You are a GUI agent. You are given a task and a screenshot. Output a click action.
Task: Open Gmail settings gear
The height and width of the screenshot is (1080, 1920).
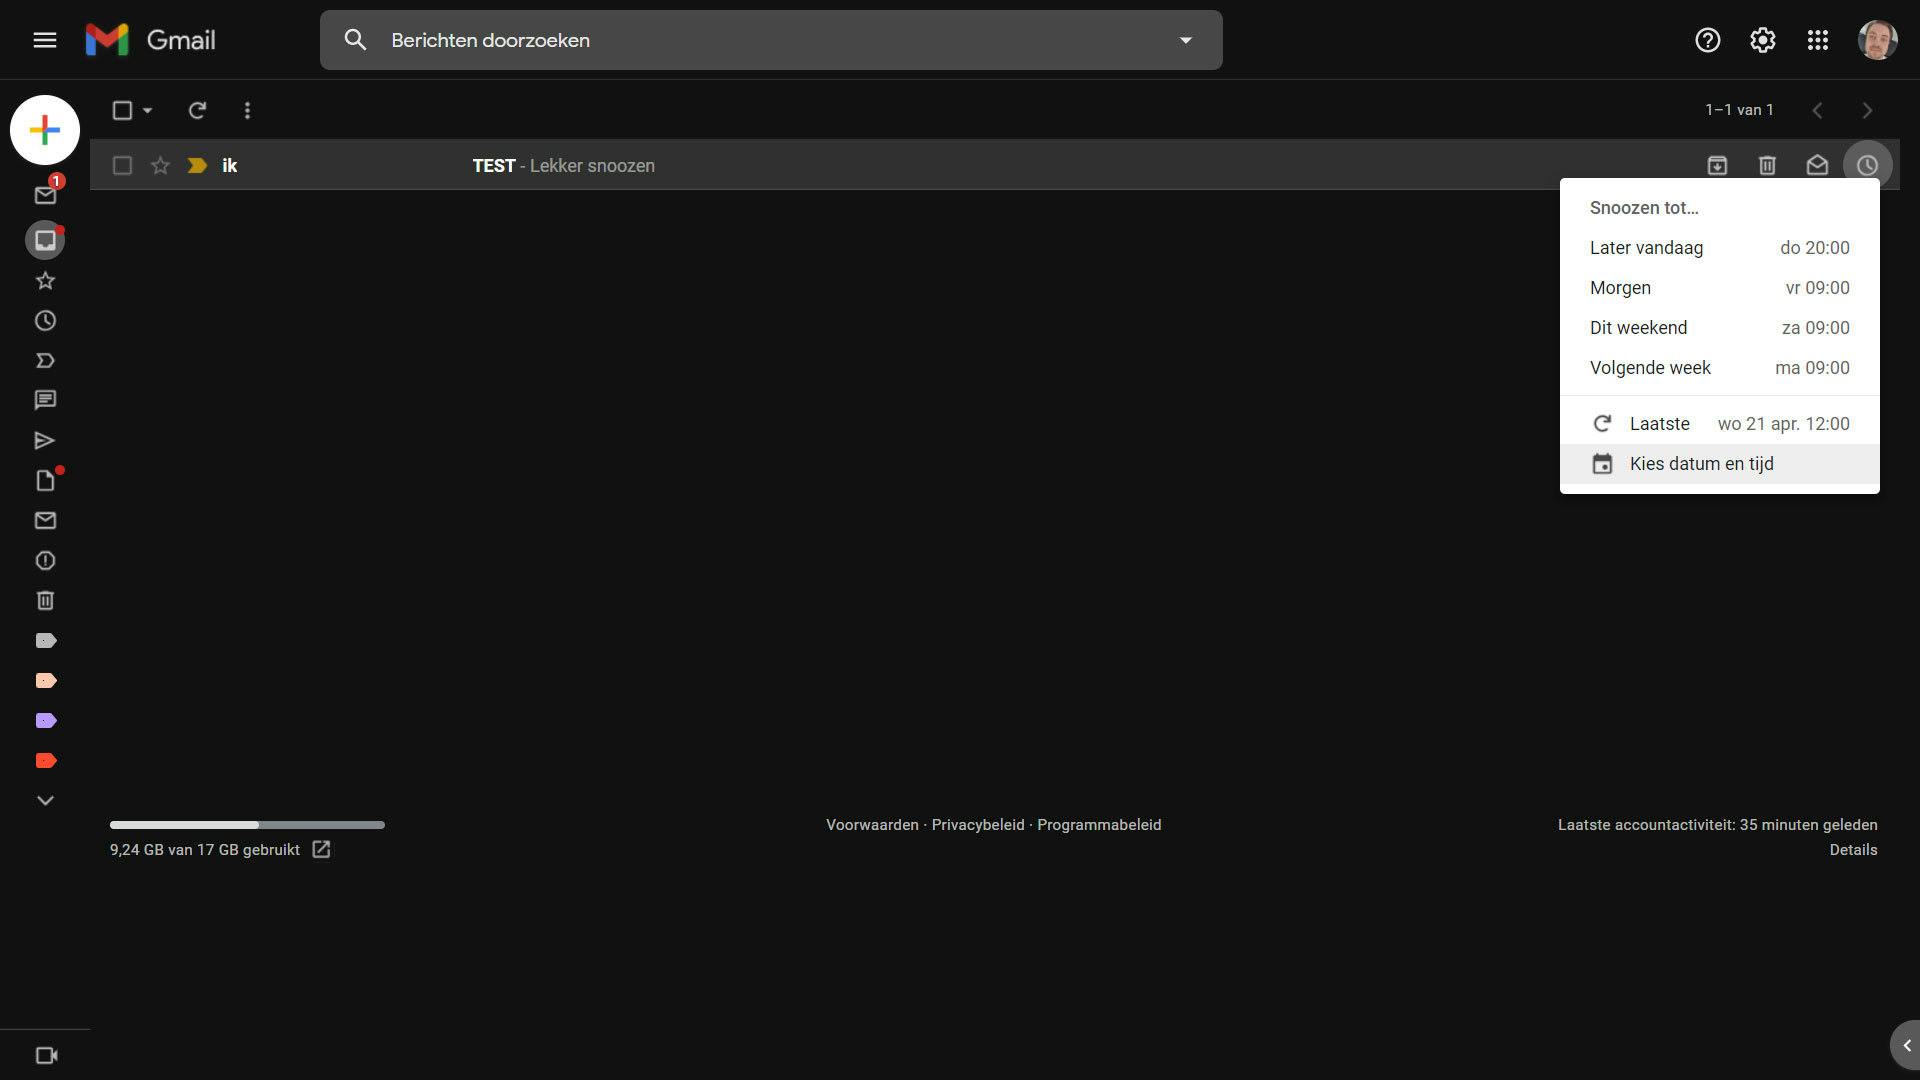click(x=1762, y=40)
